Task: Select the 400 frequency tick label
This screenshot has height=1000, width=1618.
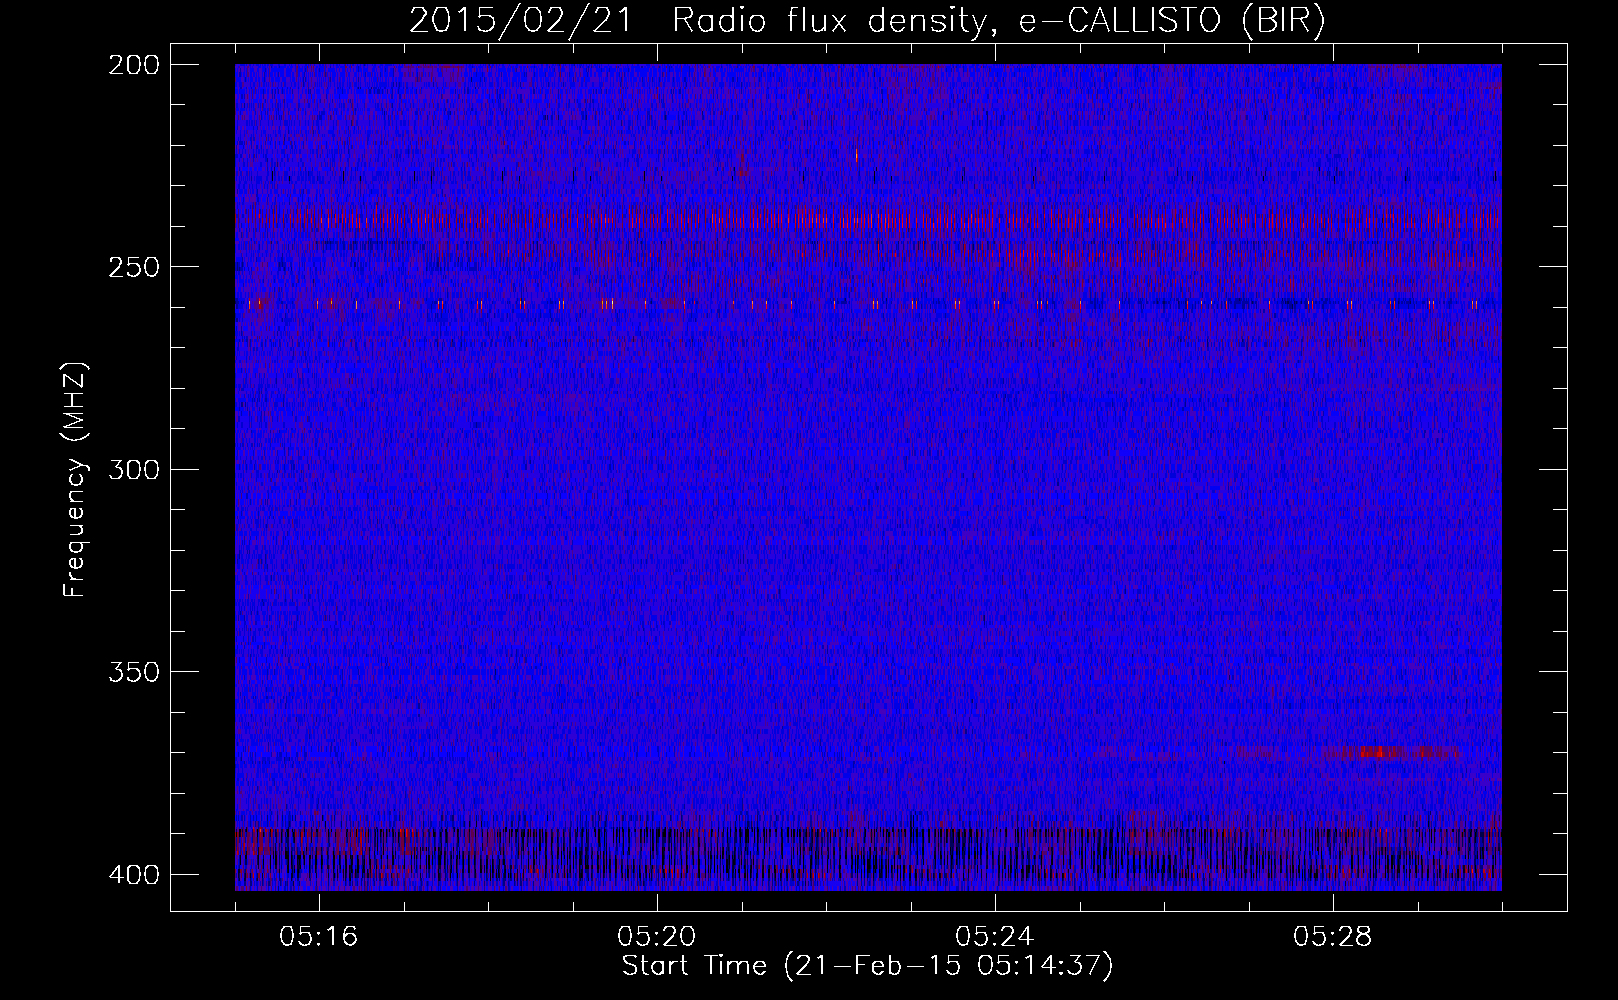Action: (x=133, y=875)
